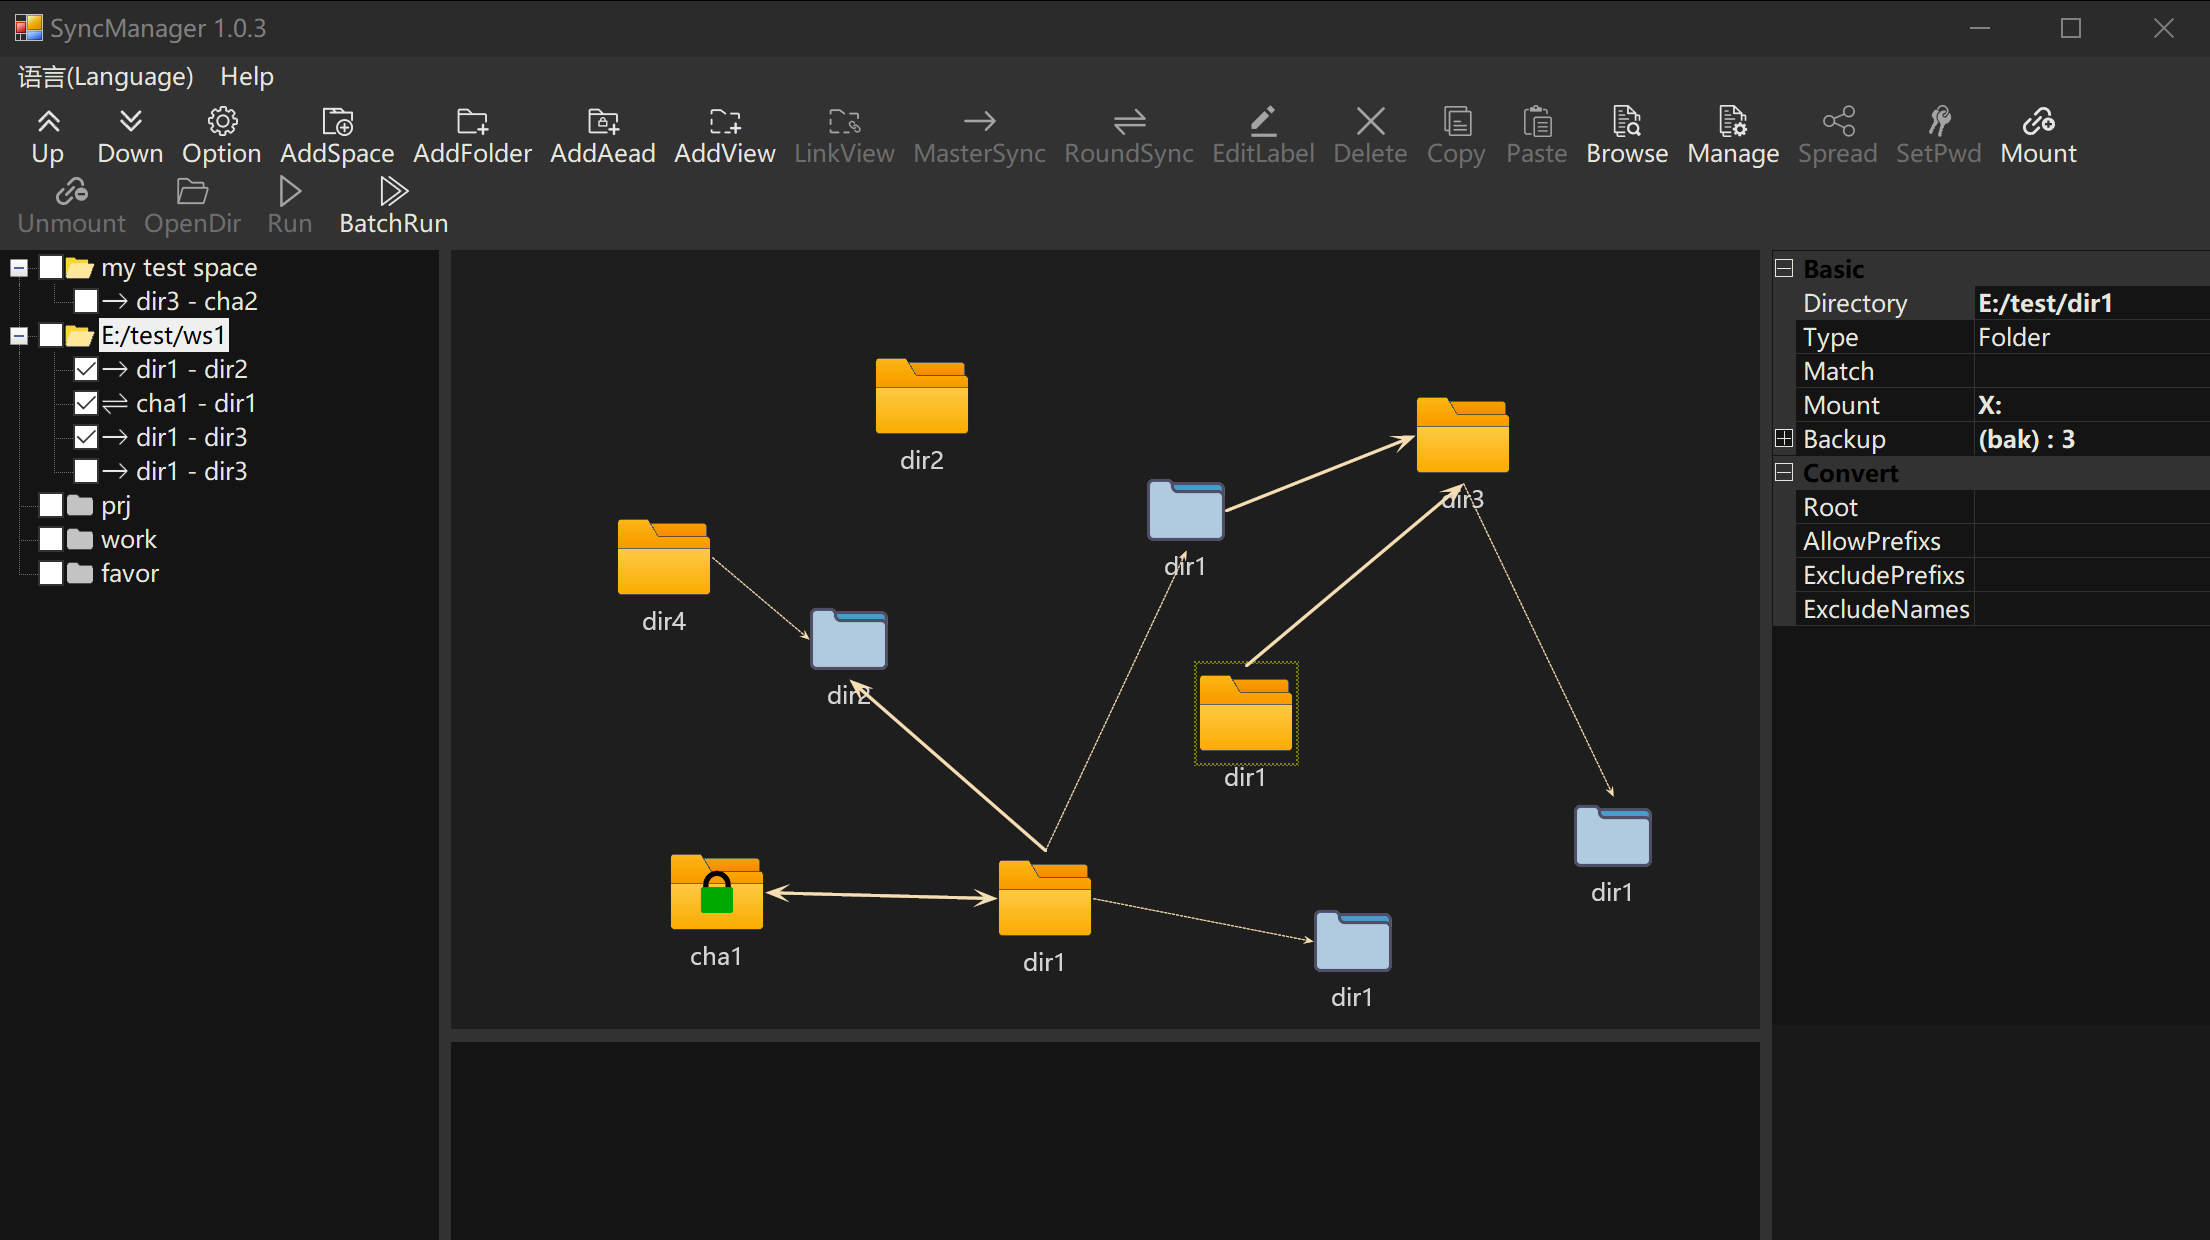Enable the dir3 - cha2 checkbox
Viewport: 2210px width, 1240px height.
86,301
